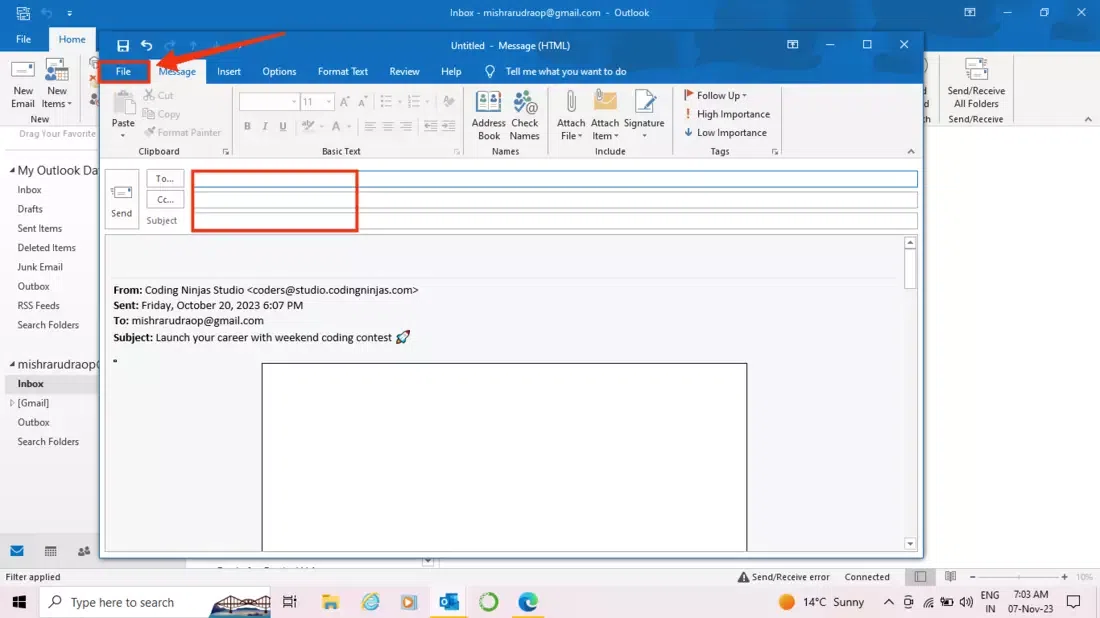Toggle Italic formatting
1100x618 pixels.
265,126
